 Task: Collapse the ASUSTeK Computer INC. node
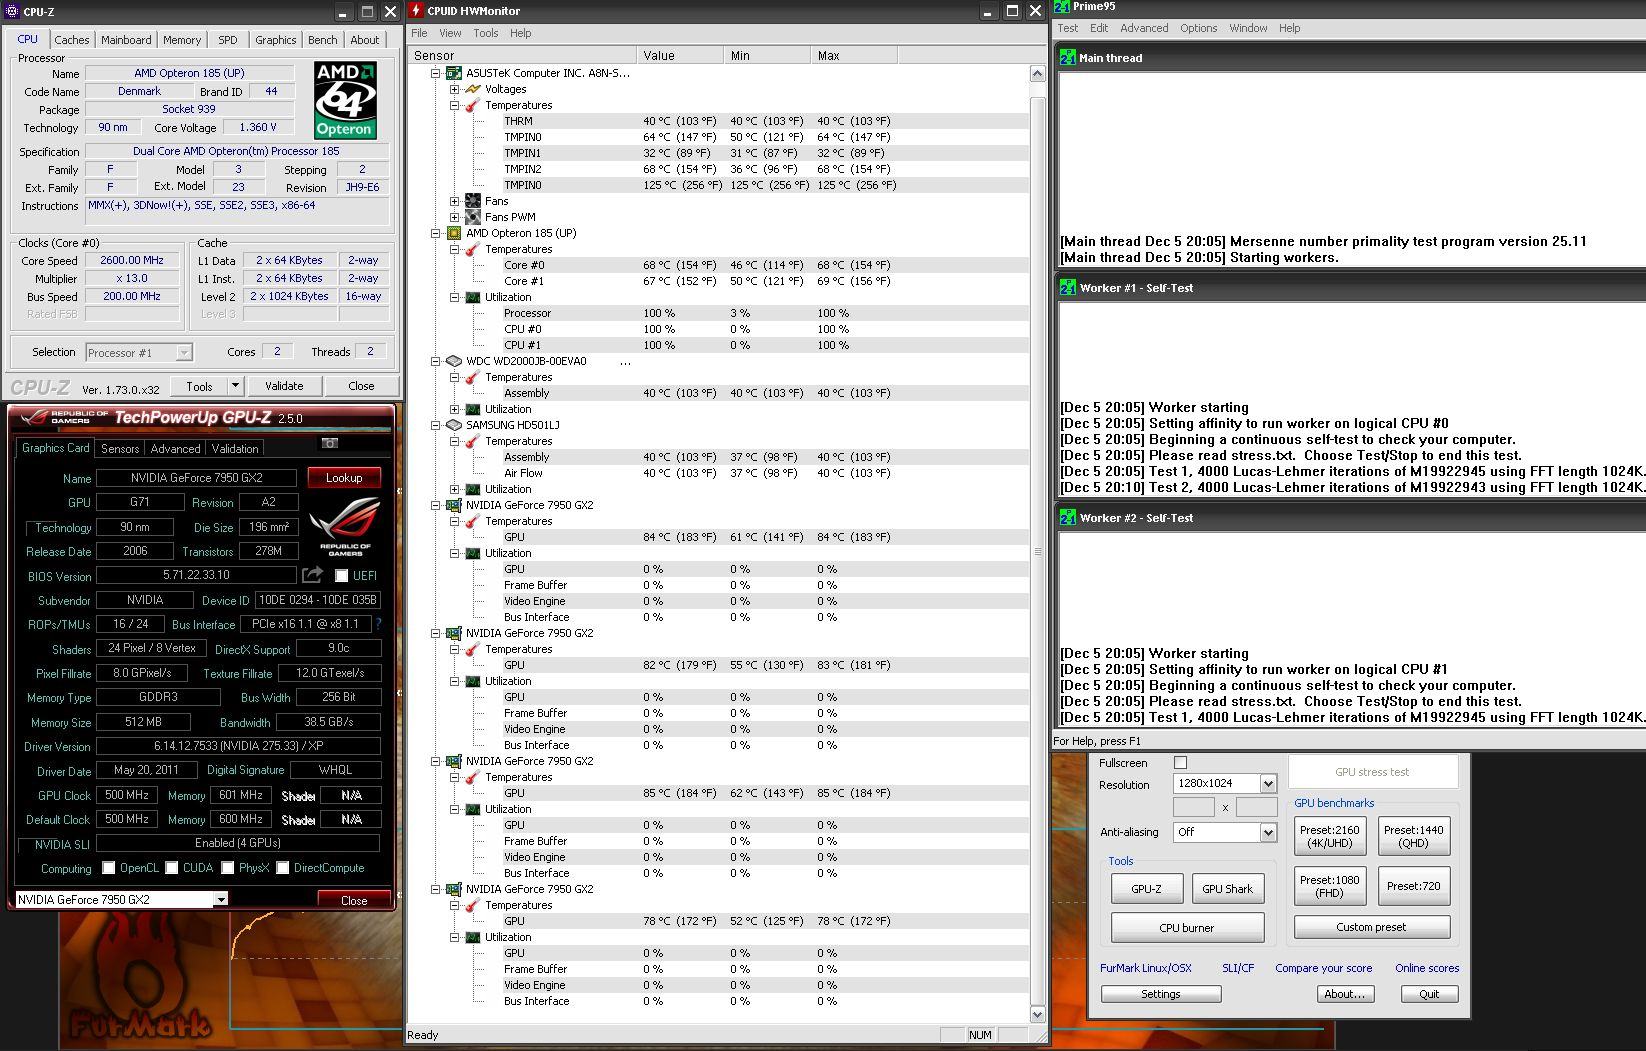coord(435,73)
